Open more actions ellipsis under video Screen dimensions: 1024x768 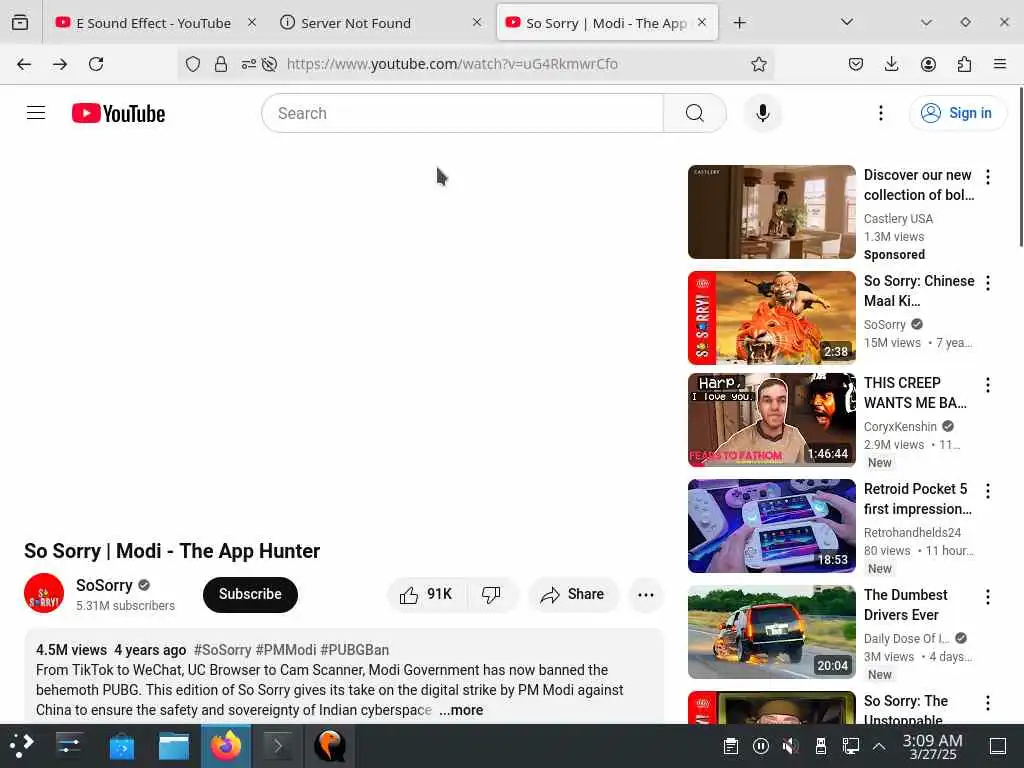(645, 594)
